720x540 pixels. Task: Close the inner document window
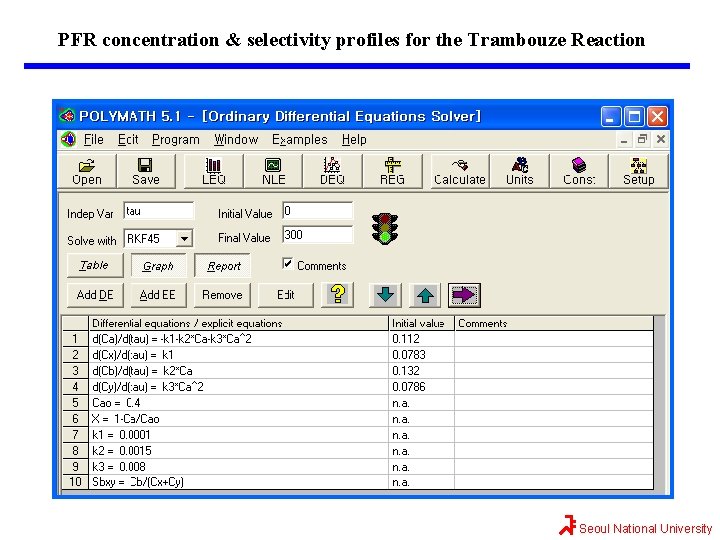(661, 139)
